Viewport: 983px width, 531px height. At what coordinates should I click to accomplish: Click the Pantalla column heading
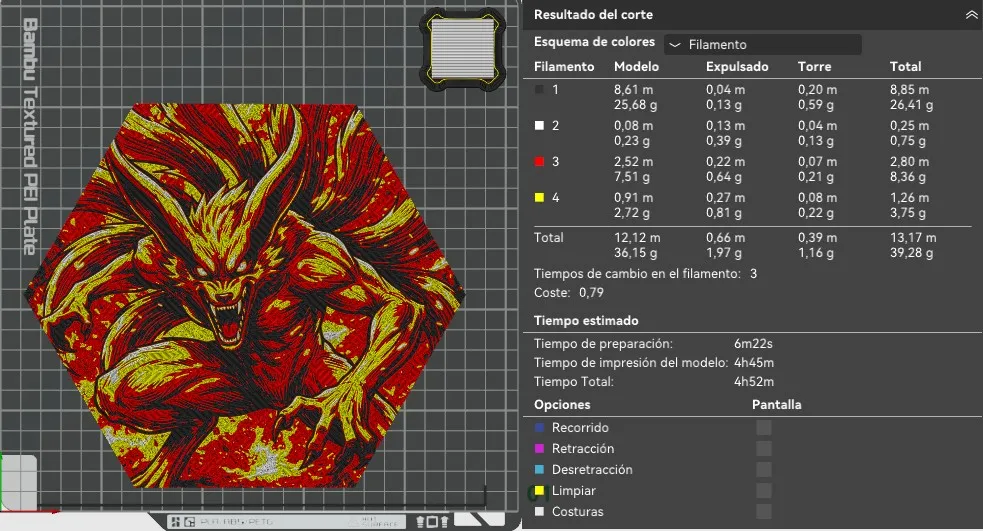(776, 404)
